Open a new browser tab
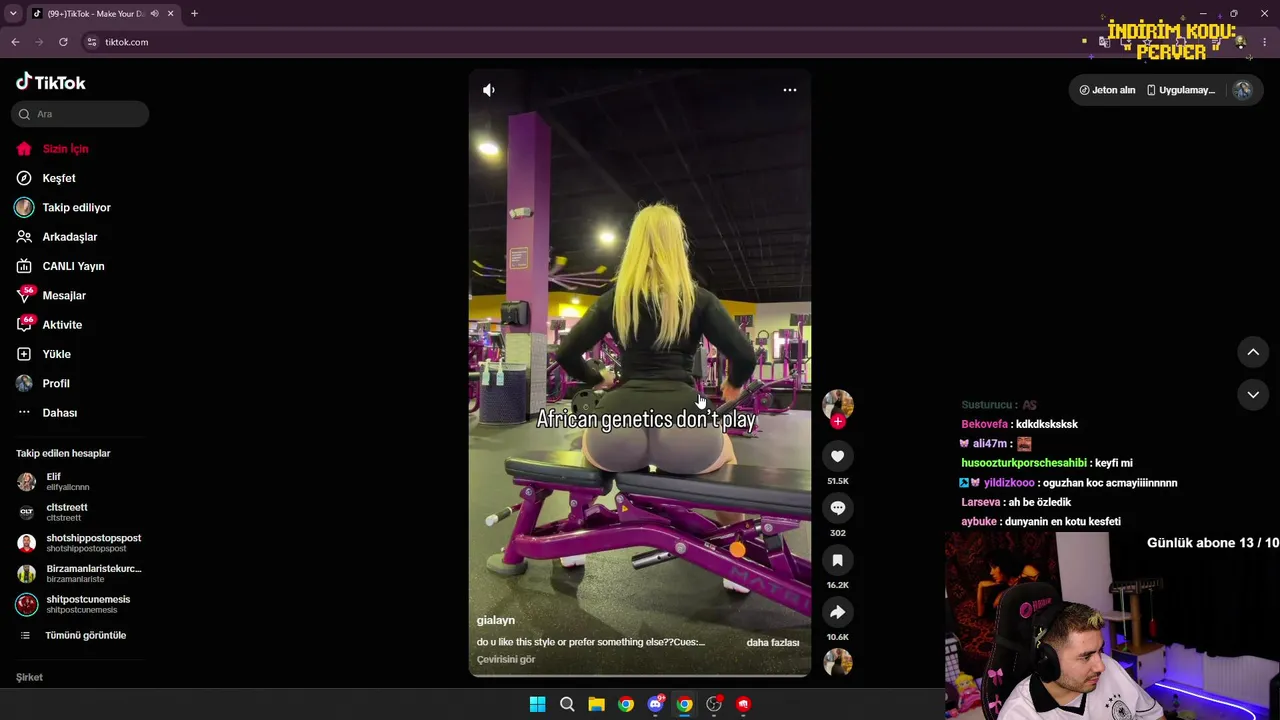Image resolution: width=1280 pixels, height=720 pixels. 194,14
